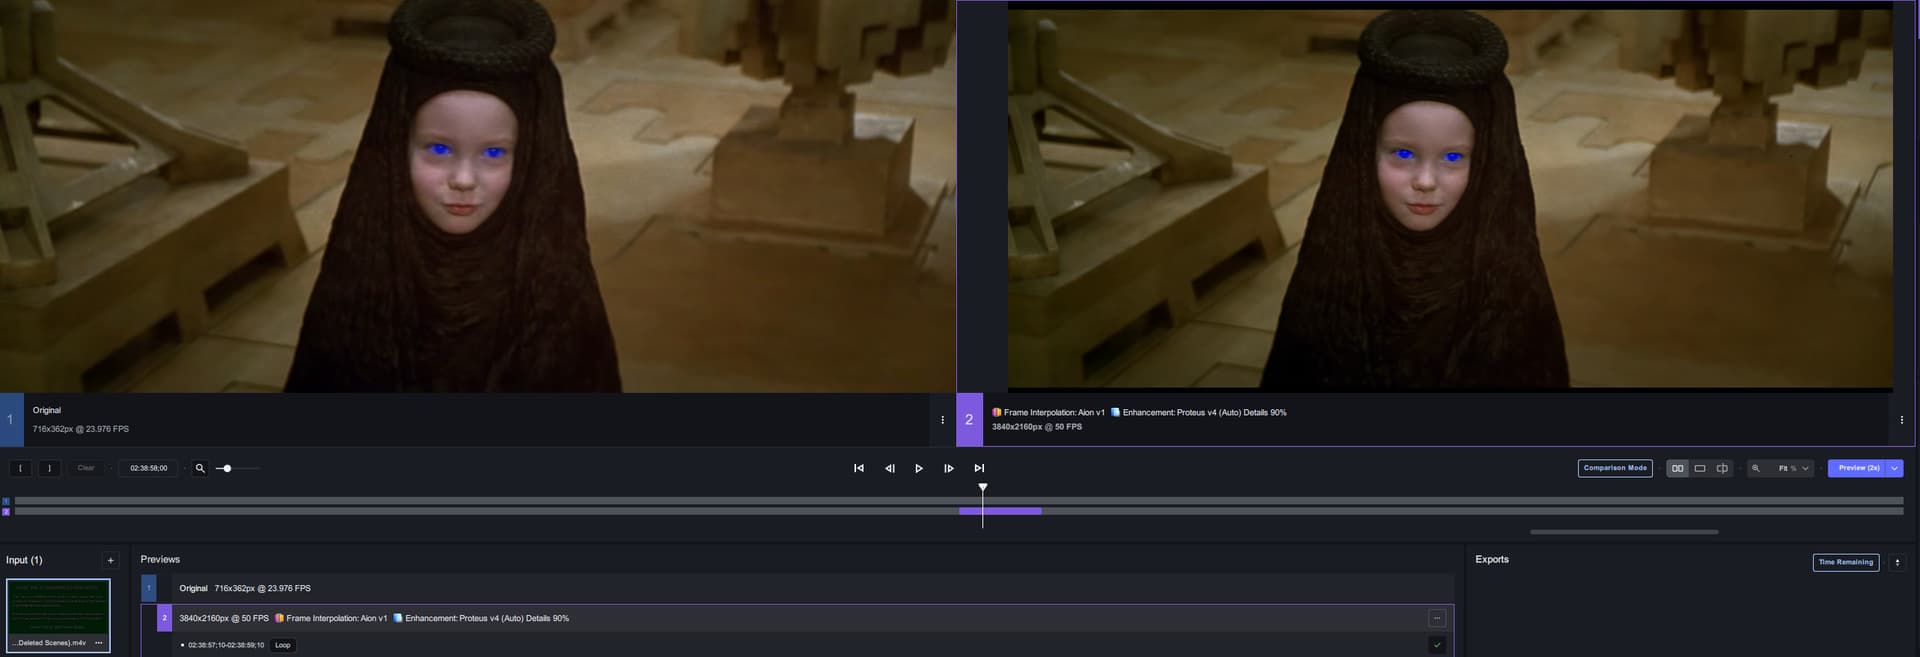Click the Preview (2s) button
The width and height of the screenshot is (1920, 657).
tap(1857, 468)
